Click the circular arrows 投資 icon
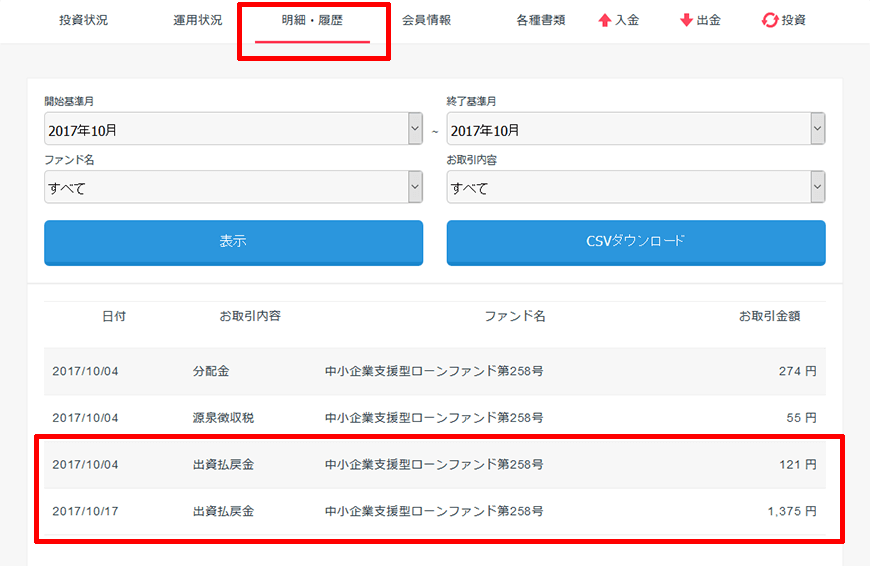This screenshot has height=566, width=870. (x=770, y=21)
